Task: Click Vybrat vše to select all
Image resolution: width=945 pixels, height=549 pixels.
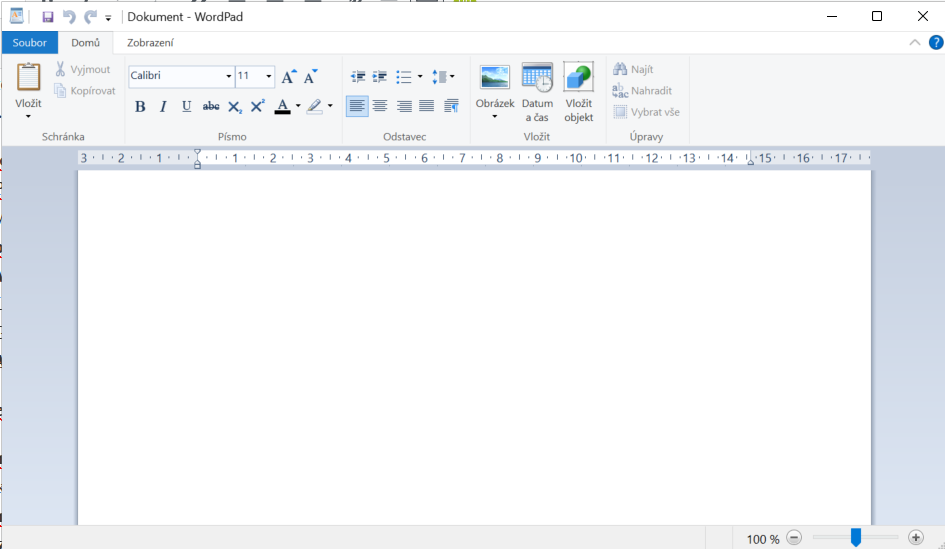Action: 646,112
